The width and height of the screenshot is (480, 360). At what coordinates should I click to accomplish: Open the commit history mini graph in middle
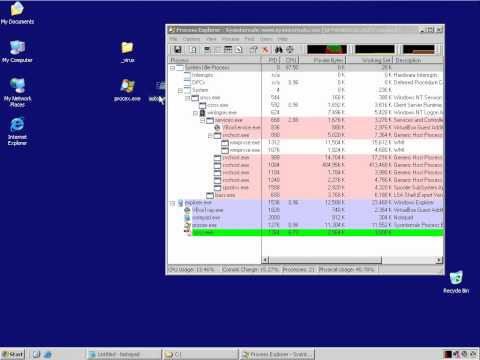[375, 49]
